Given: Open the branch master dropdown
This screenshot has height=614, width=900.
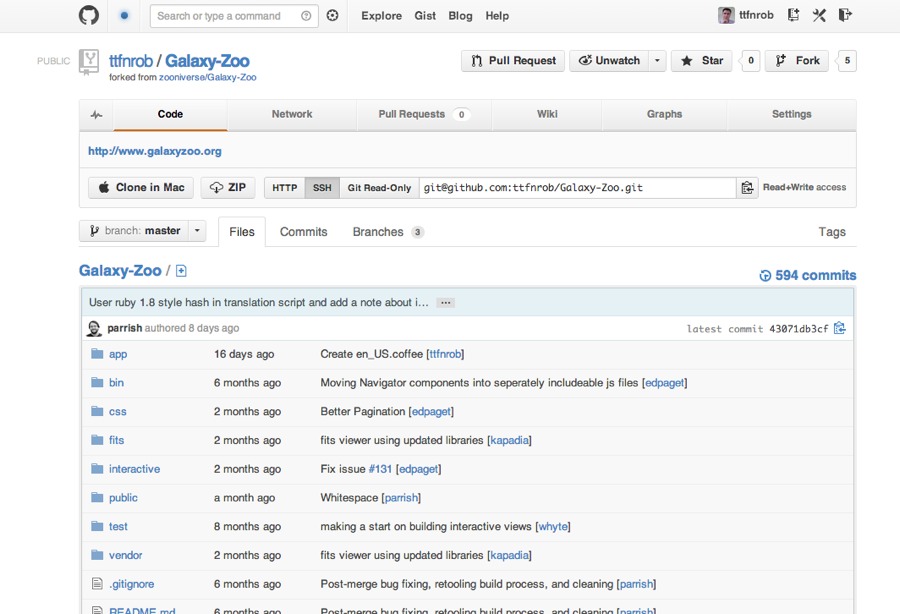Looking at the screenshot, I should point(142,231).
